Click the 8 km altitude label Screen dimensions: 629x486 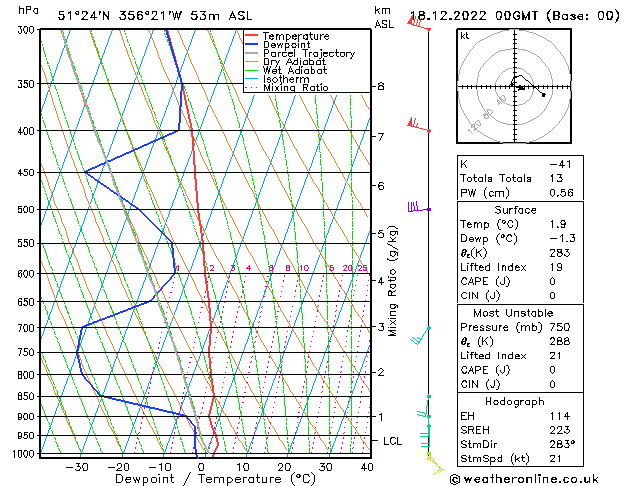(380, 86)
